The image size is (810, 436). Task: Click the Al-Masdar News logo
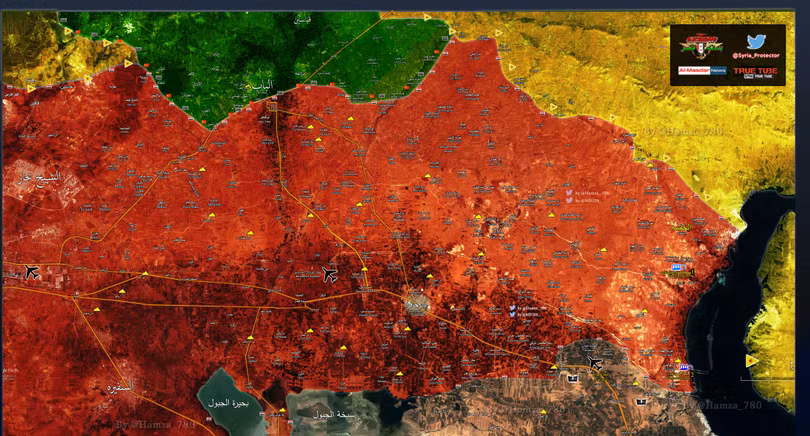point(702,70)
